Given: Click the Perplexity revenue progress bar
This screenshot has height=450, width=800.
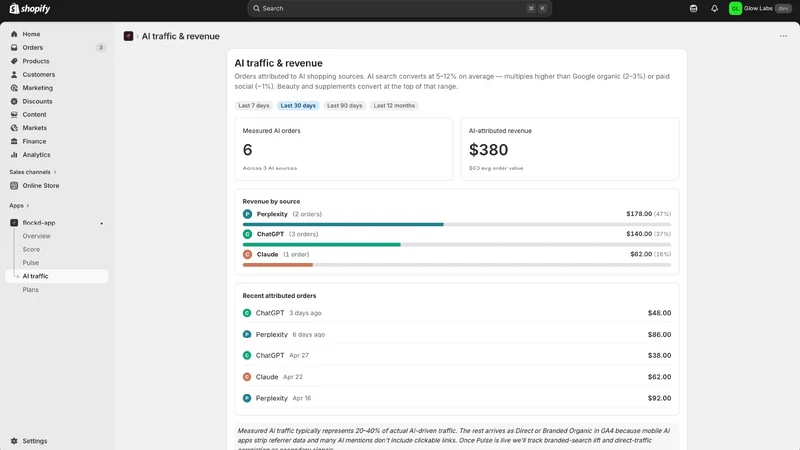Looking at the screenshot, I should pos(457,224).
